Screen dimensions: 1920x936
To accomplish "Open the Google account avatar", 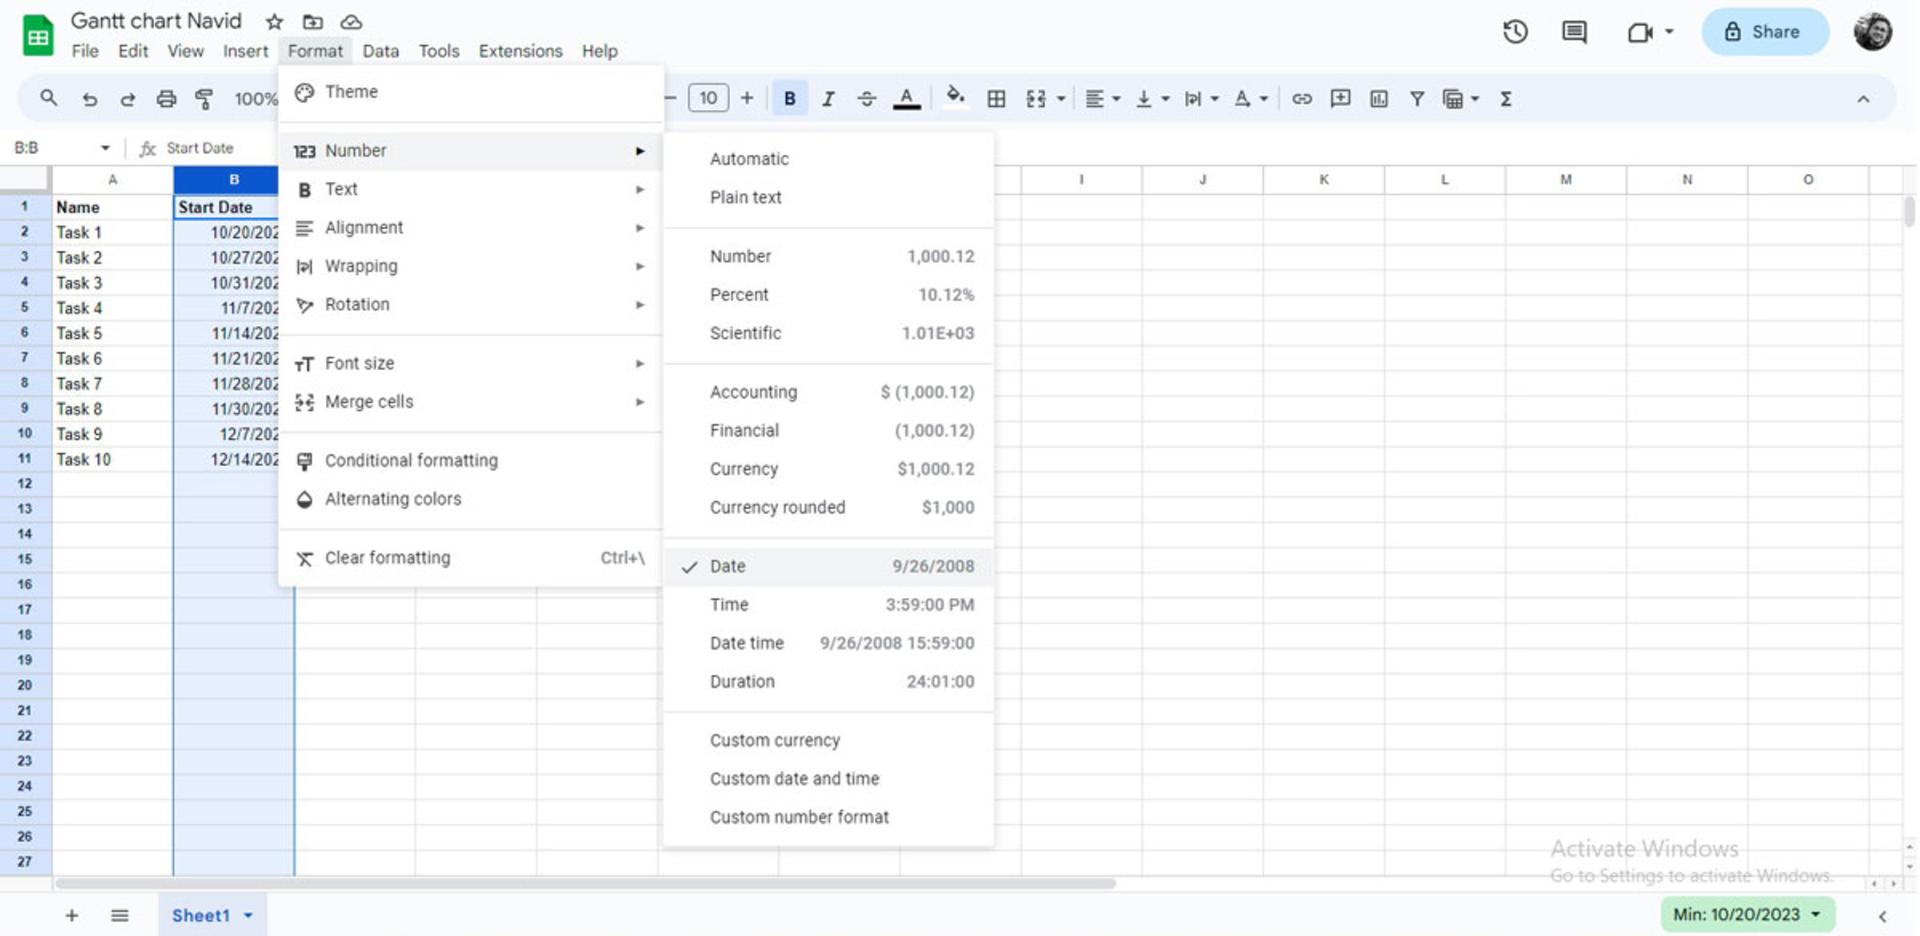I will pos(1872,32).
